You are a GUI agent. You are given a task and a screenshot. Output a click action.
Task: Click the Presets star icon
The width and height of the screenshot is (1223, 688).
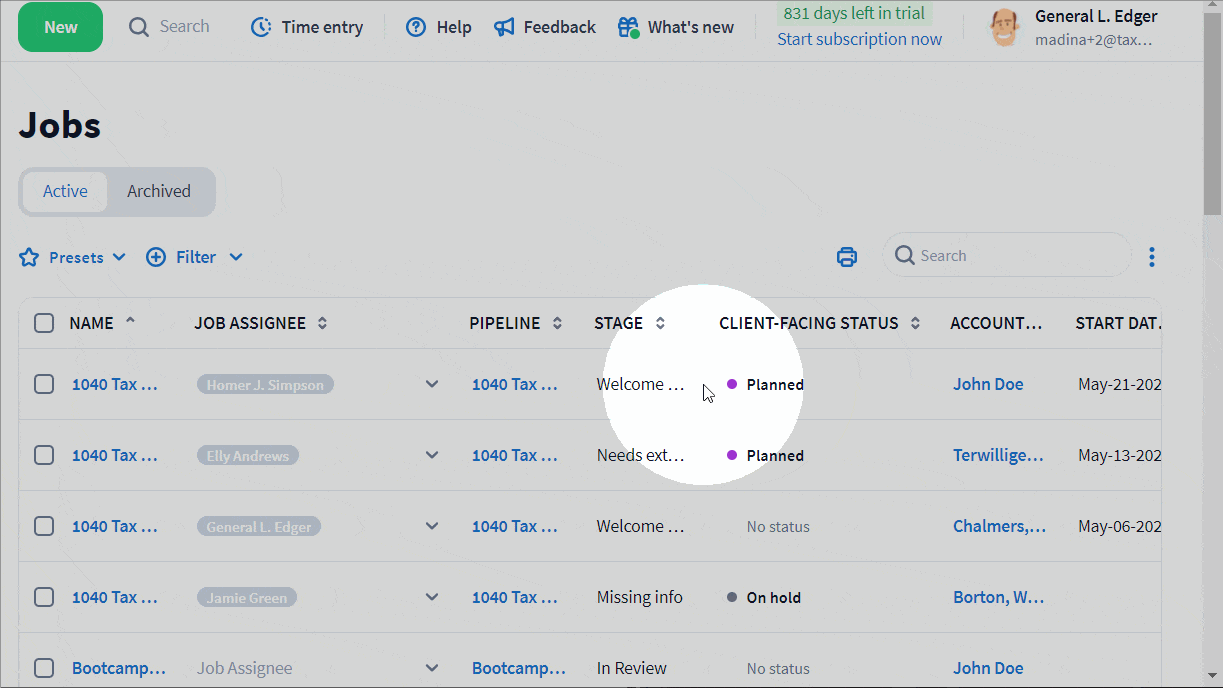(x=29, y=258)
